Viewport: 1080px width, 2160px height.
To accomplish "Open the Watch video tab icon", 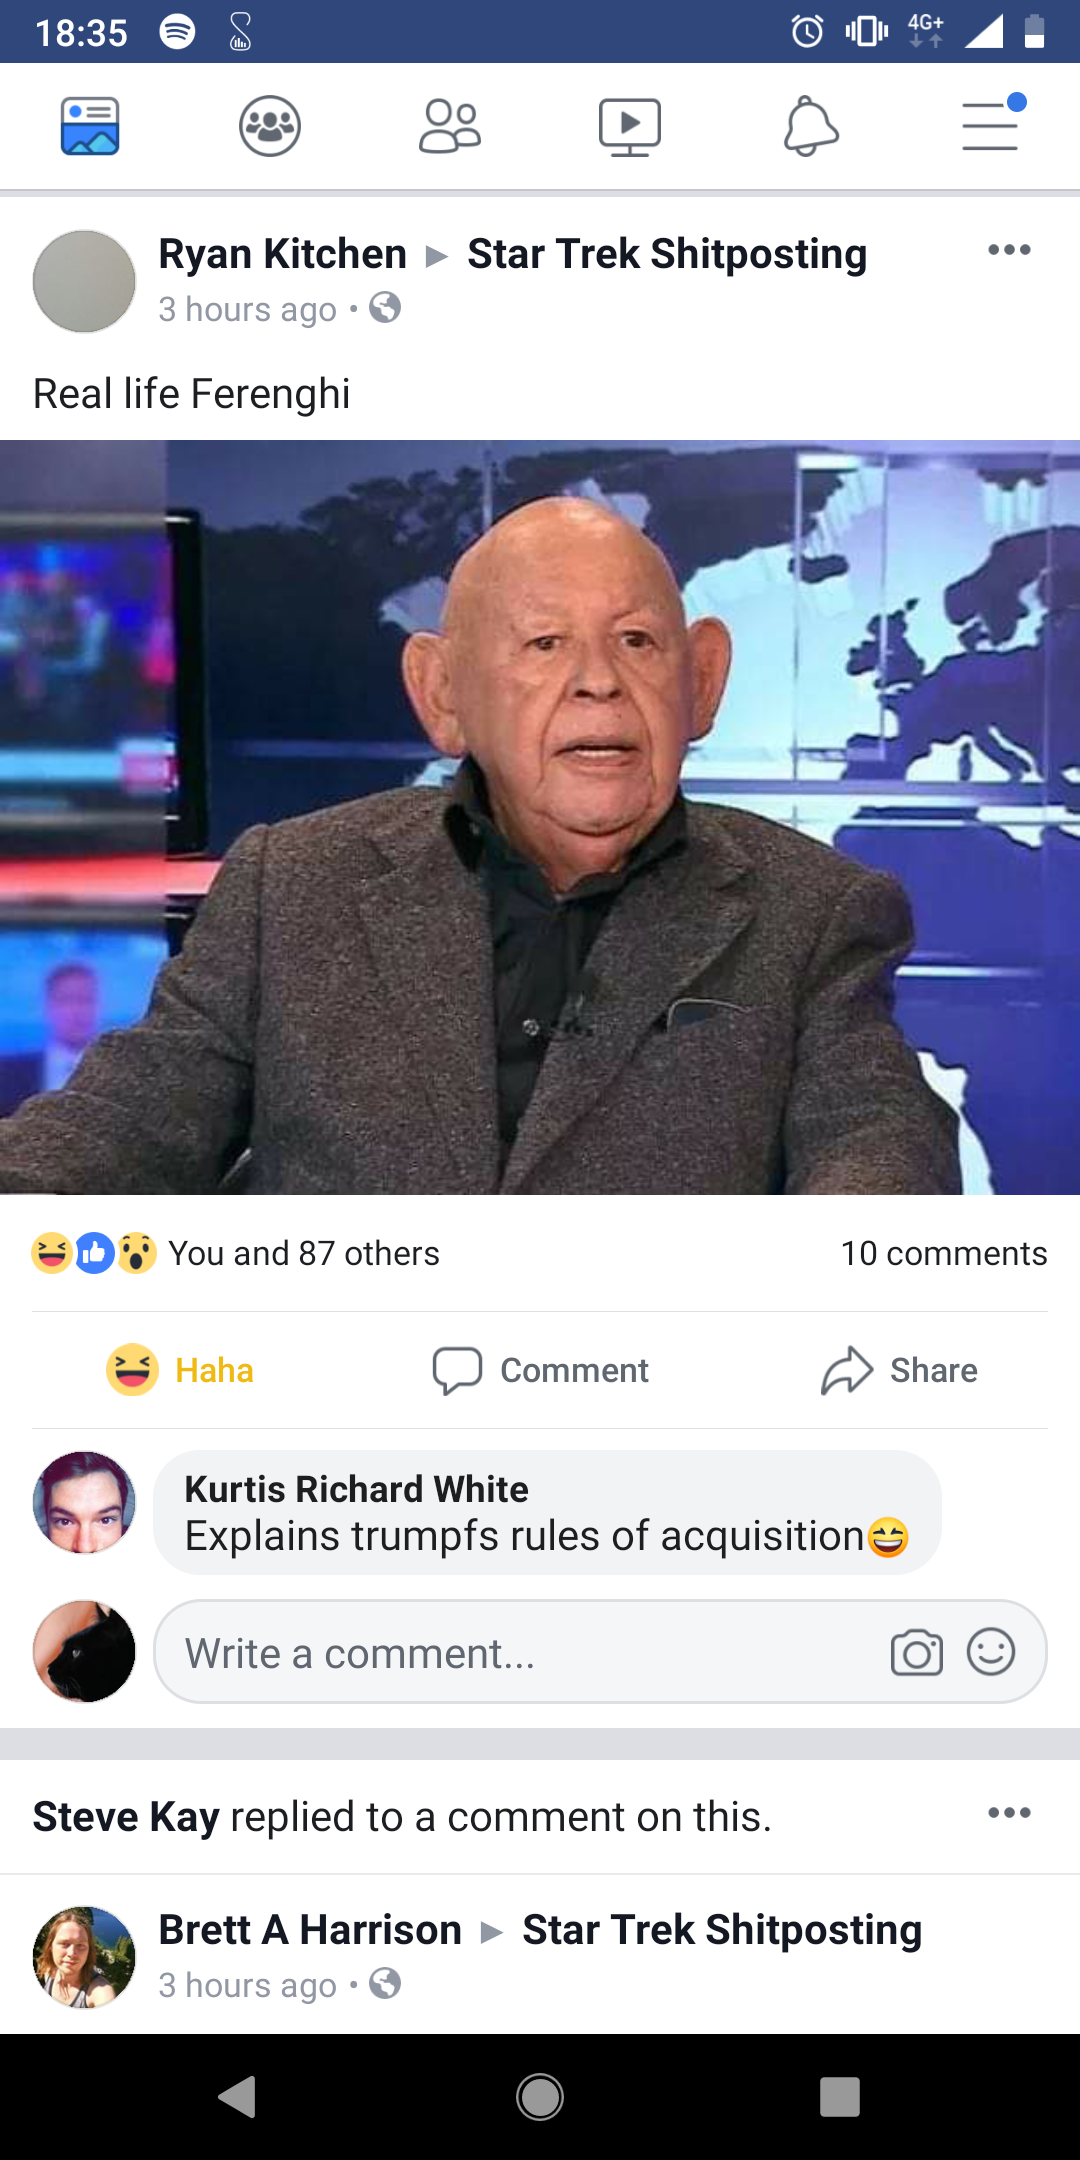I will pos(630,127).
